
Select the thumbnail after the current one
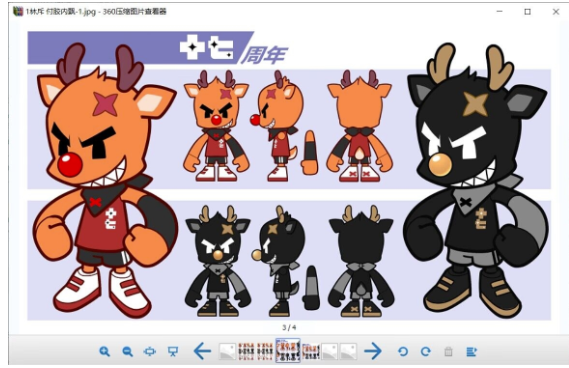point(311,351)
